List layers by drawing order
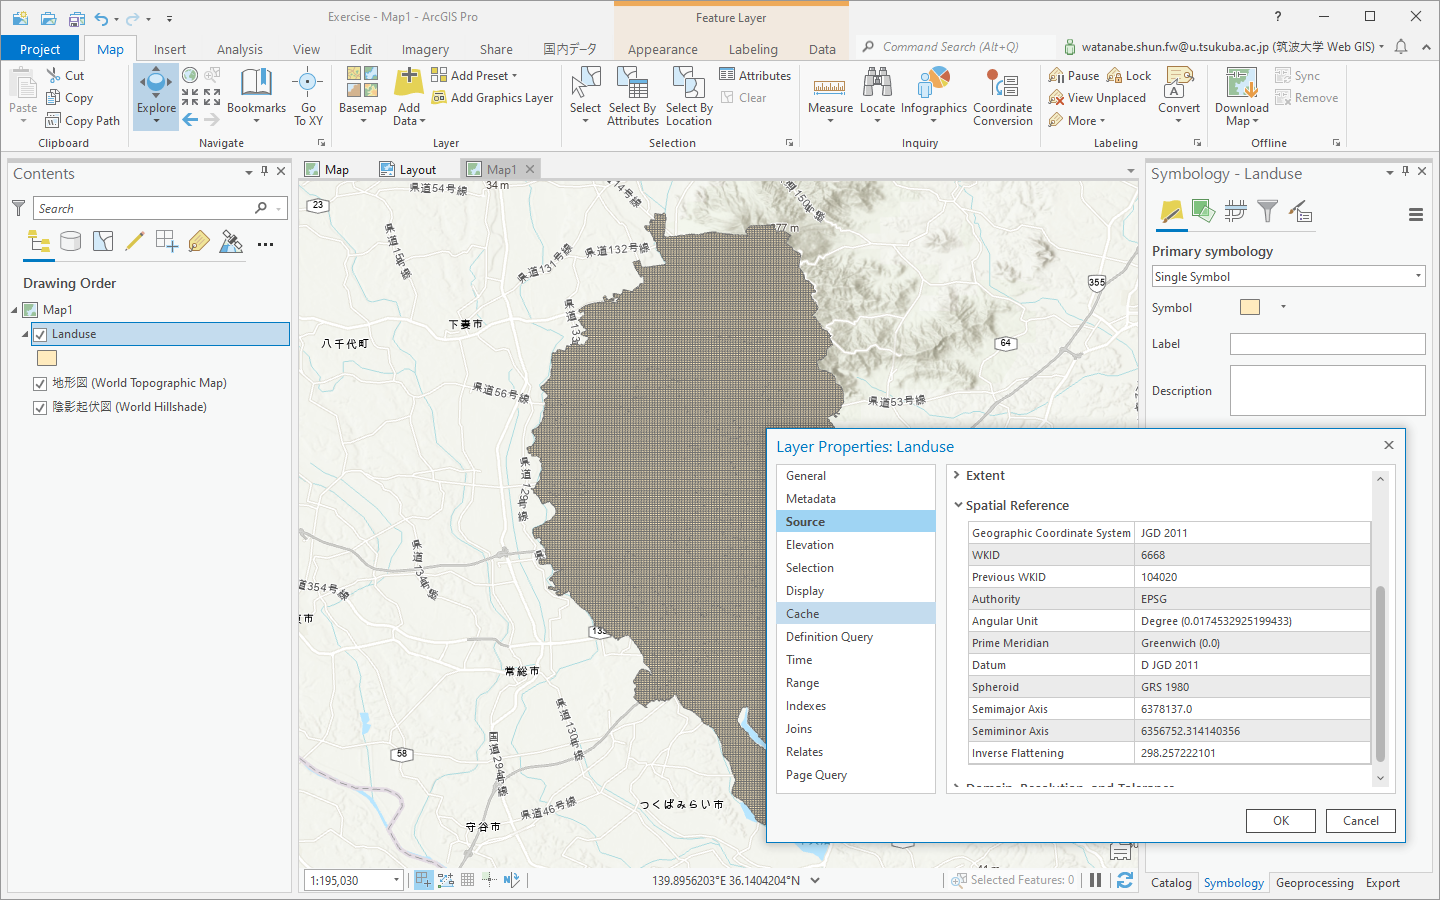Image resolution: width=1440 pixels, height=900 pixels. (39, 241)
